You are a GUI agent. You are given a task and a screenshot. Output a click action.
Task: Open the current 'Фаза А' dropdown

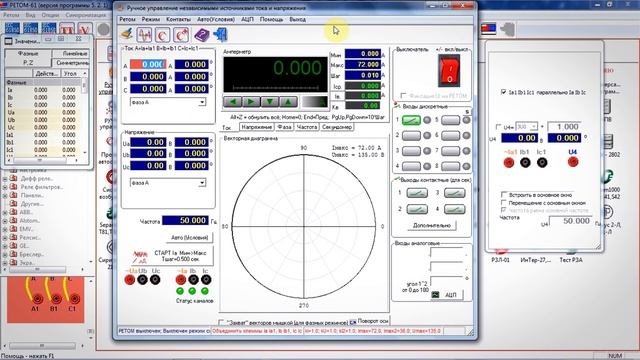202,102
